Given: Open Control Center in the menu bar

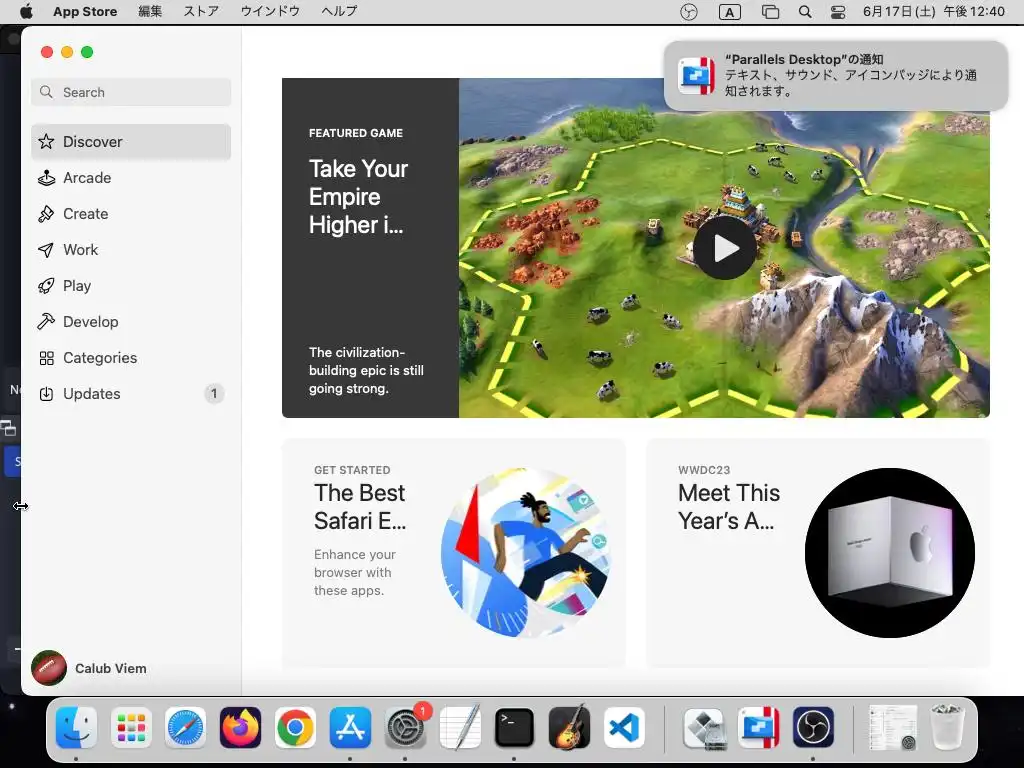Looking at the screenshot, I should point(838,12).
